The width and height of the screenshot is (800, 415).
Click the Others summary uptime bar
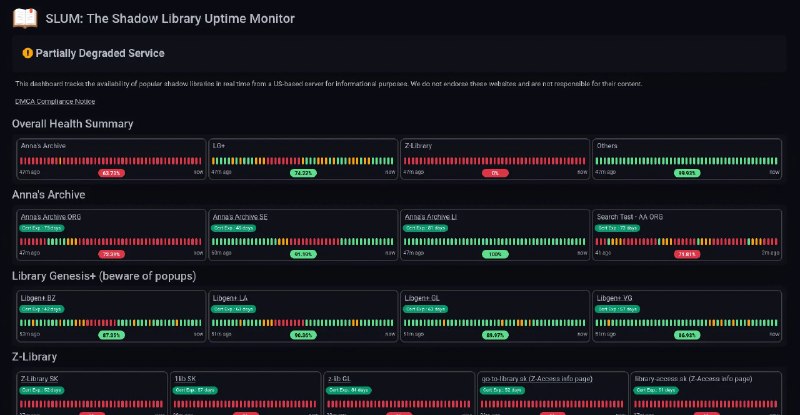tap(686, 161)
